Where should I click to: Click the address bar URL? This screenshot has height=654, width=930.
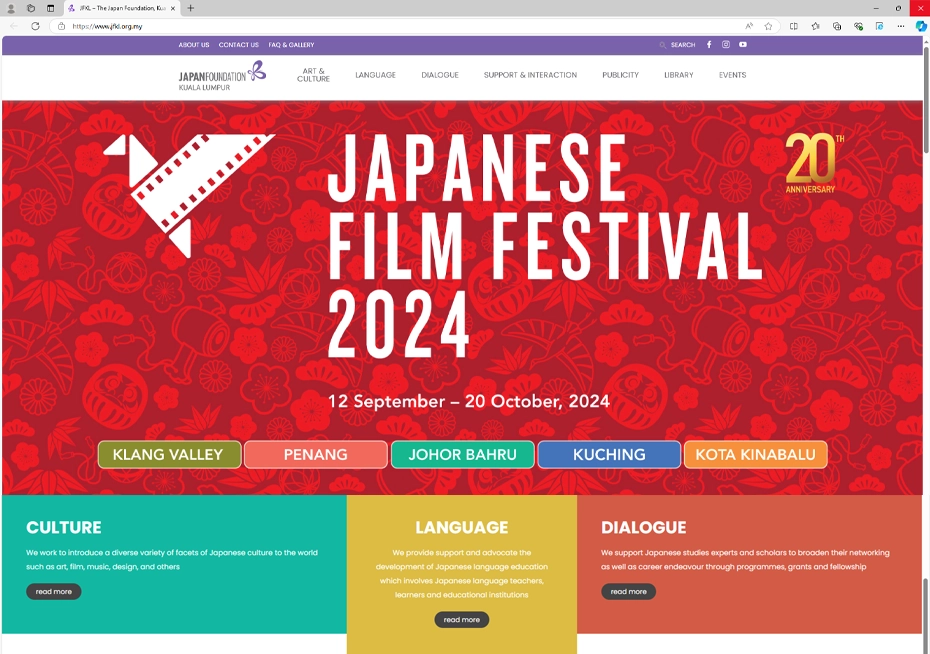107,26
